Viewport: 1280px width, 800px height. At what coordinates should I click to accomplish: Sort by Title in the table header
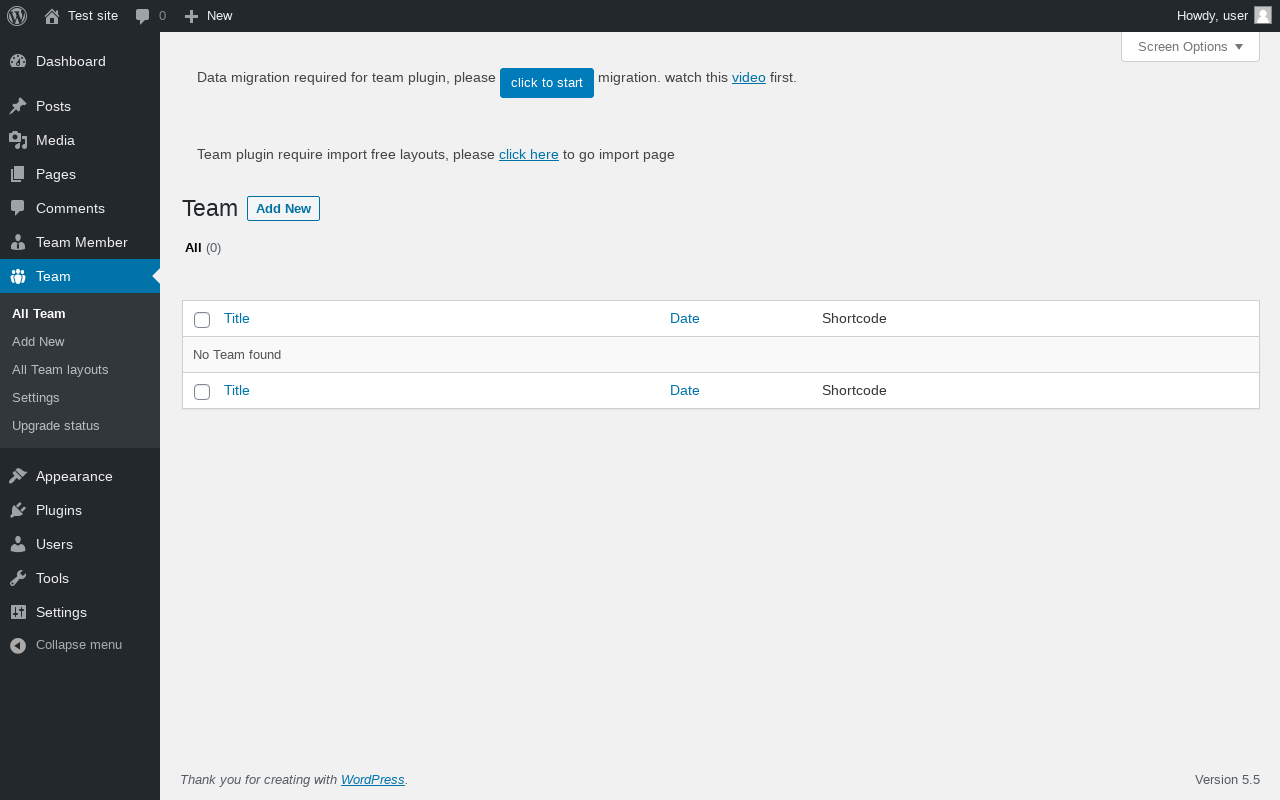click(237, 318)
